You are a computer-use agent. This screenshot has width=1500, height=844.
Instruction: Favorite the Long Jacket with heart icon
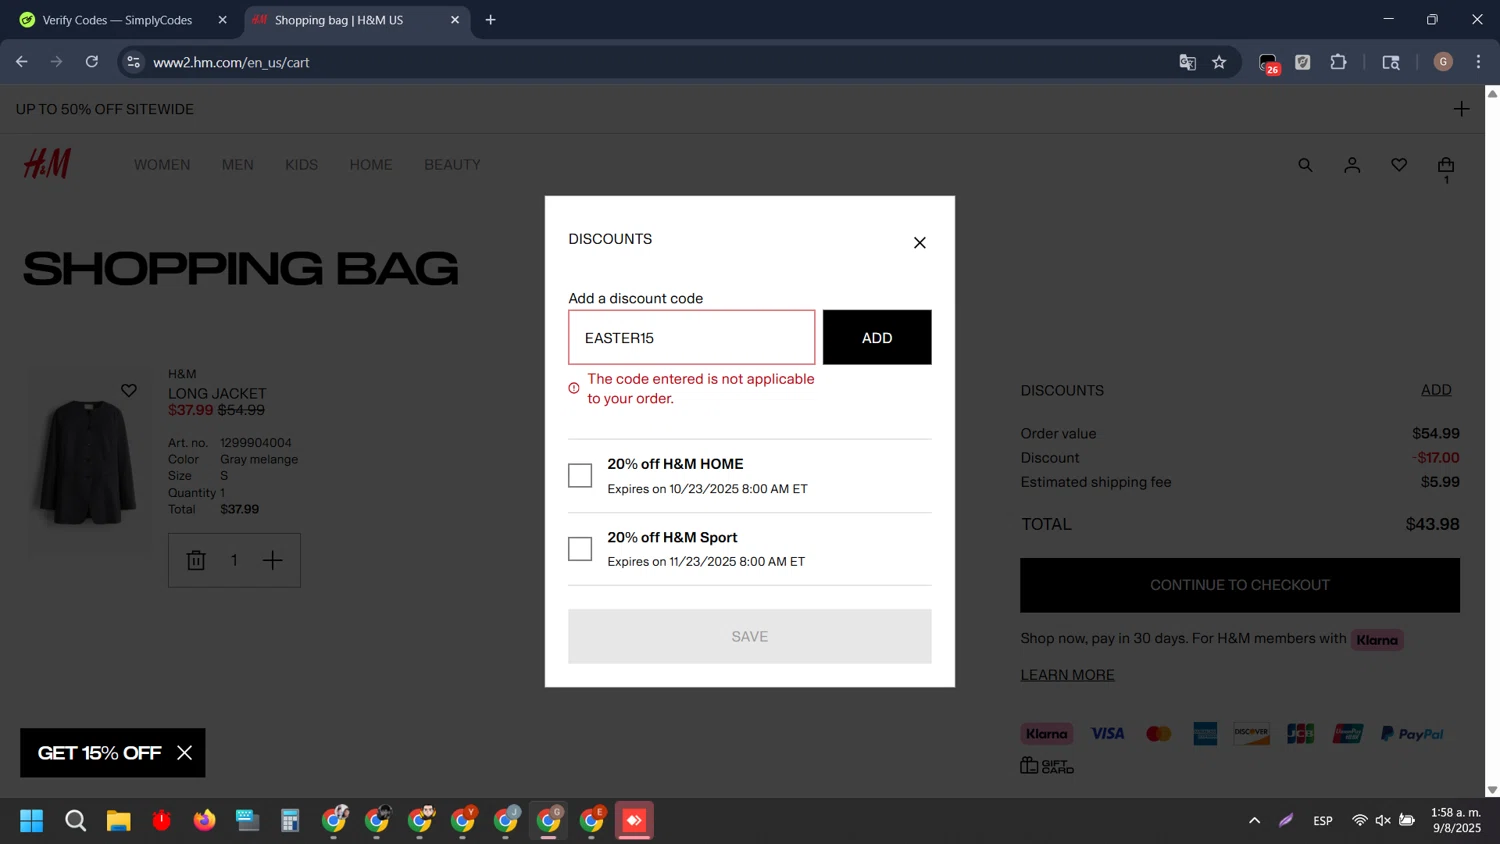pyautogui.click(x=129, y=390)
